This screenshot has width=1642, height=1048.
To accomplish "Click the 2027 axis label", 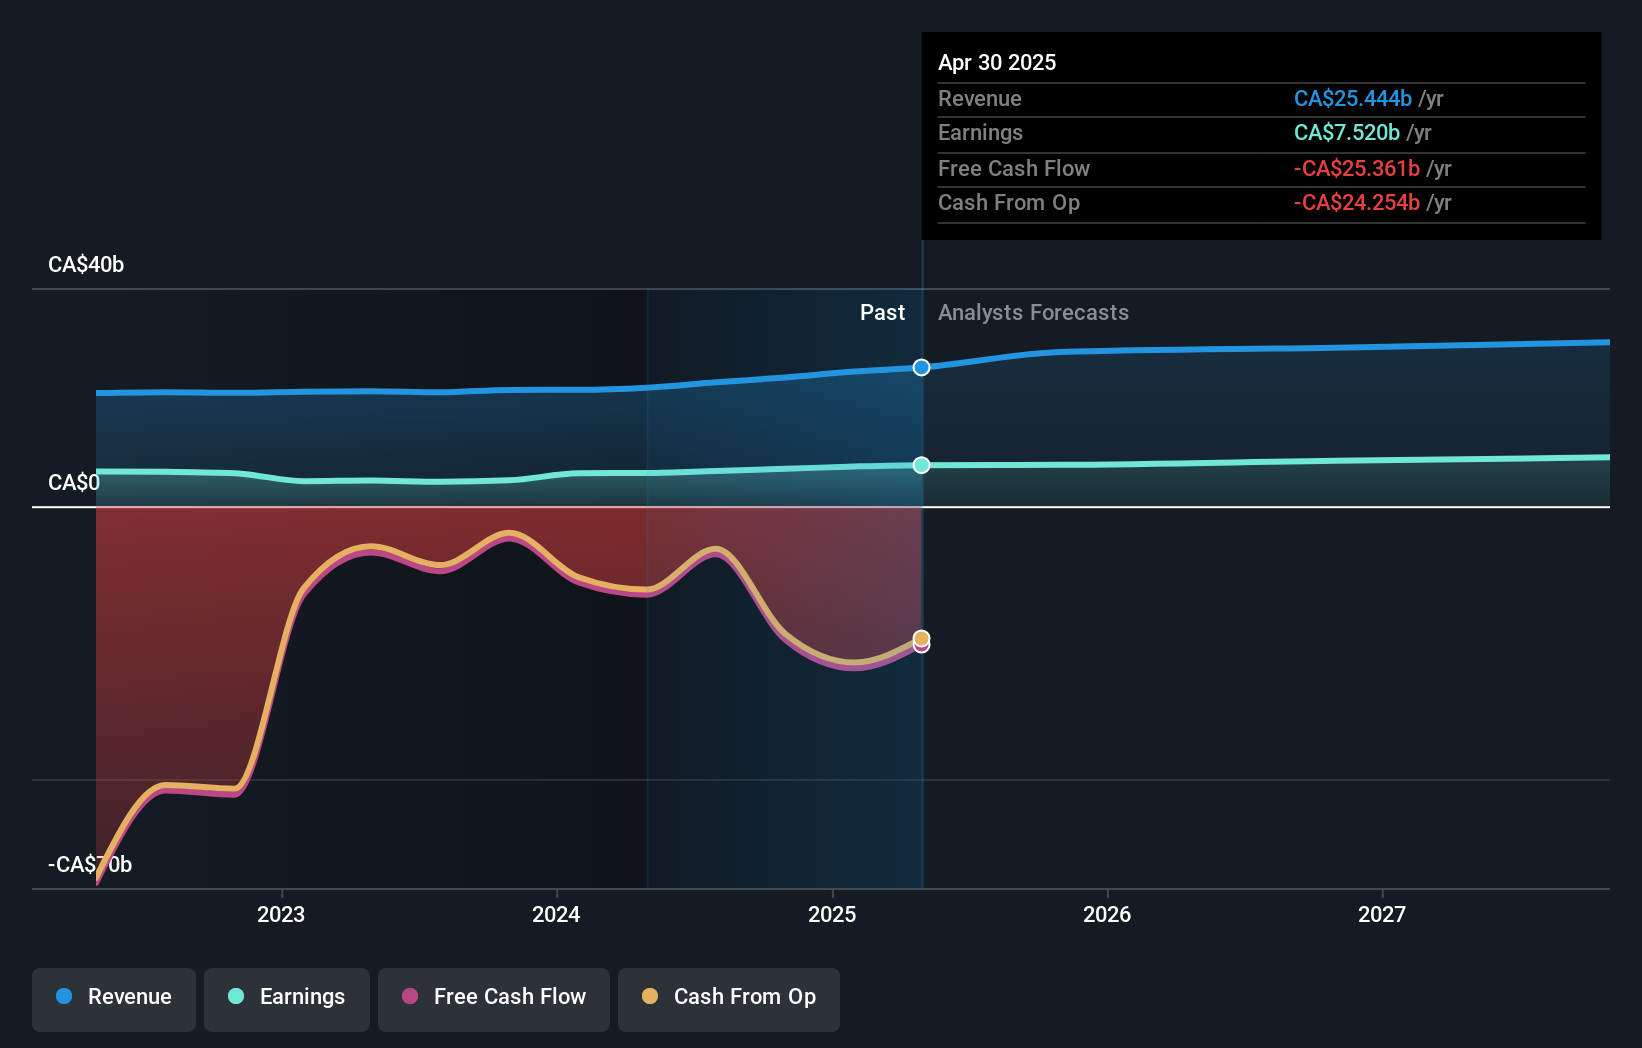I will [1382, 915].
